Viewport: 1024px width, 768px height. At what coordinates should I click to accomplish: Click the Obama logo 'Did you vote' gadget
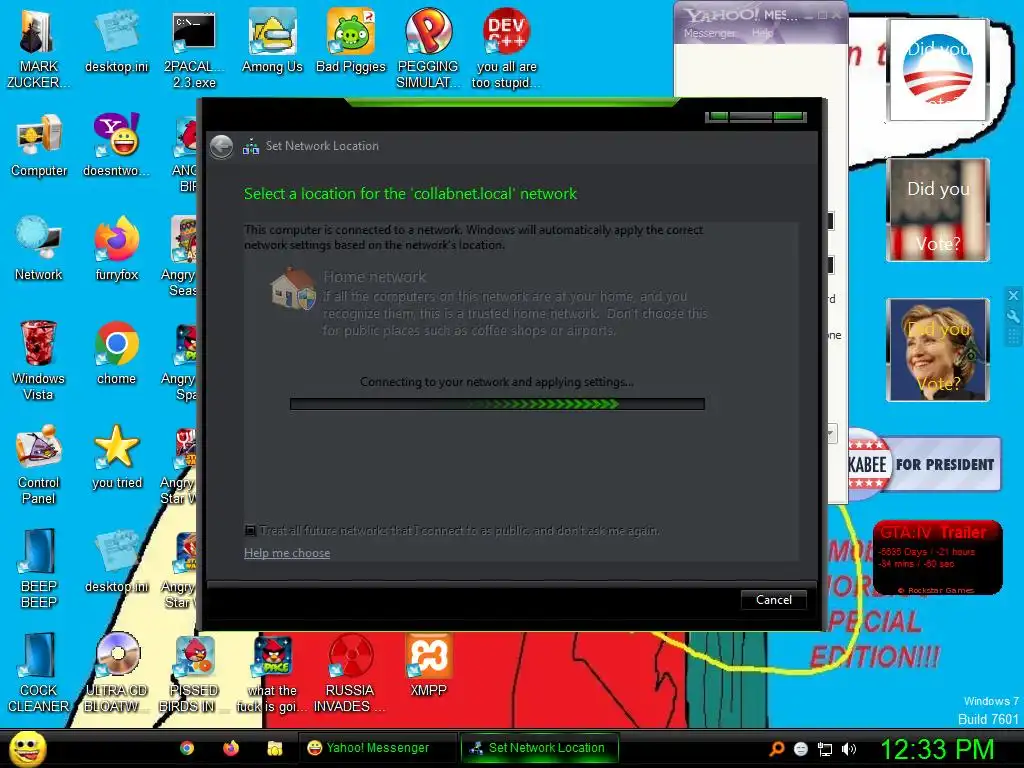click(938, 70)
